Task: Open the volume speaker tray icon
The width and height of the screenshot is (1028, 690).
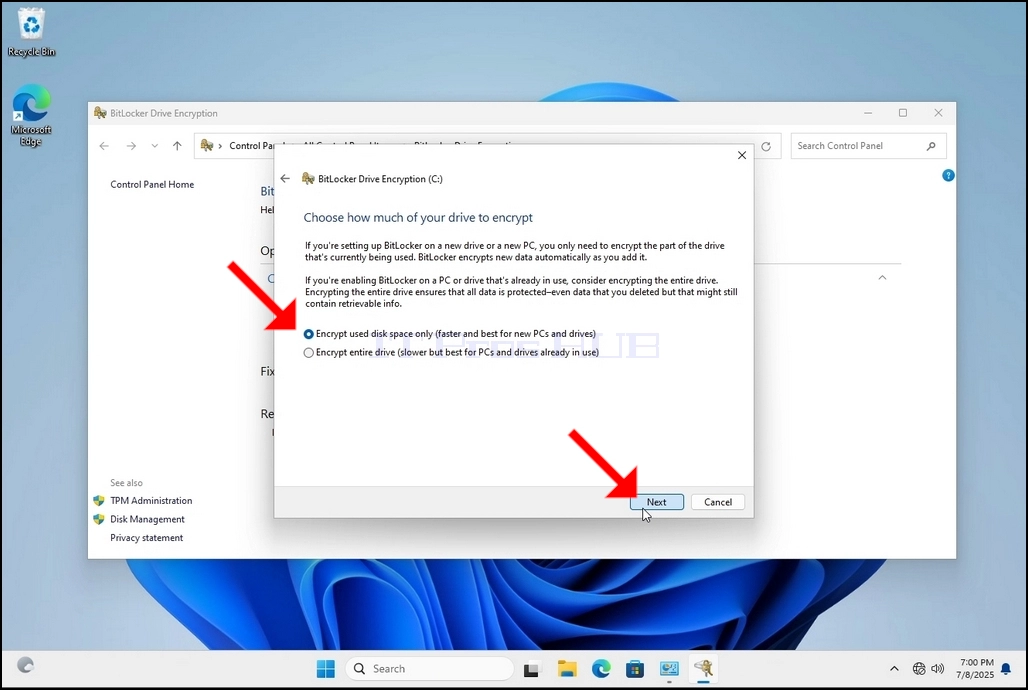Action: tap(938, 669)
